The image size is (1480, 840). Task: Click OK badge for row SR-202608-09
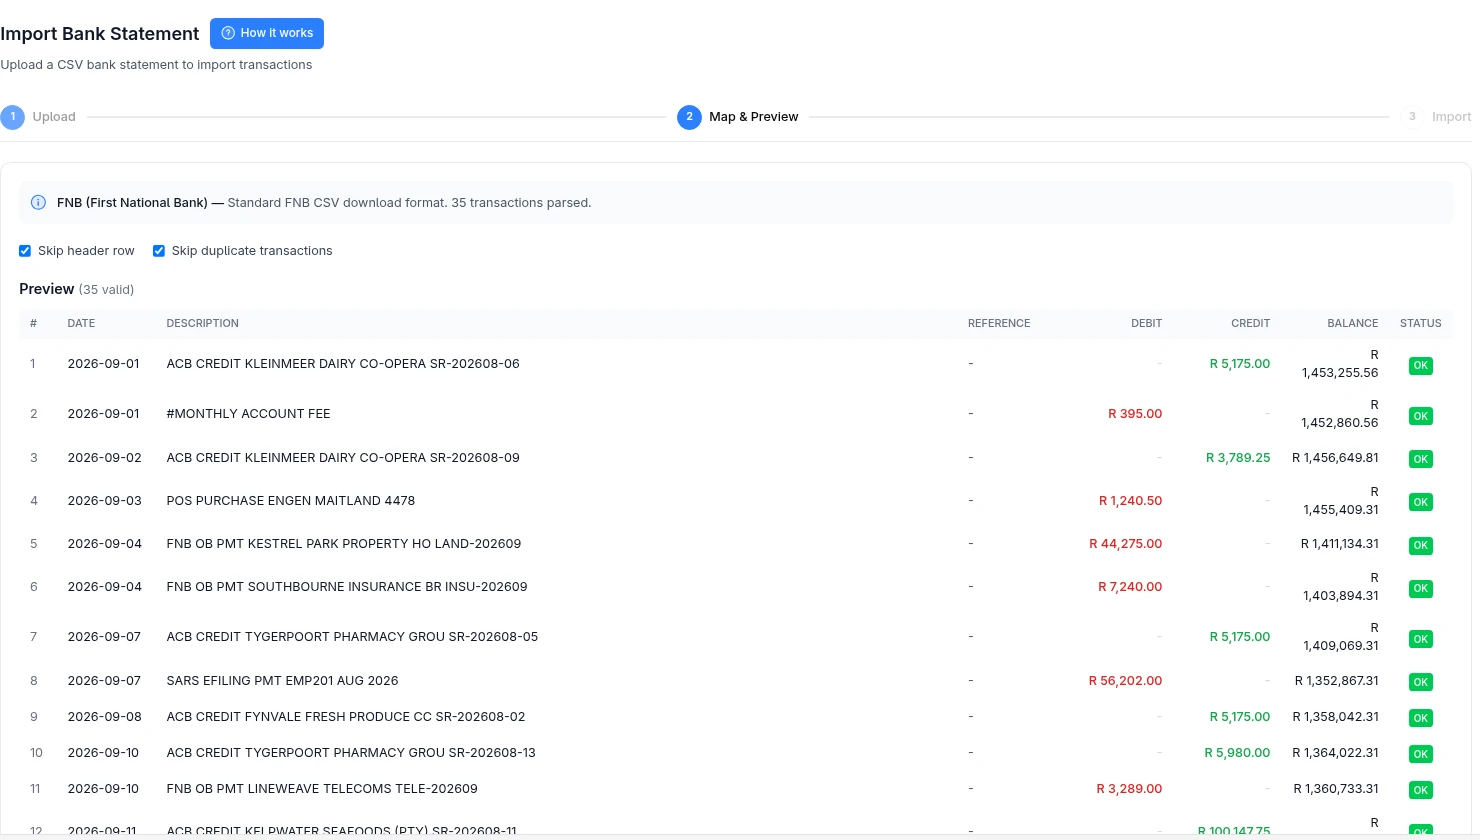coord(1420,459)
